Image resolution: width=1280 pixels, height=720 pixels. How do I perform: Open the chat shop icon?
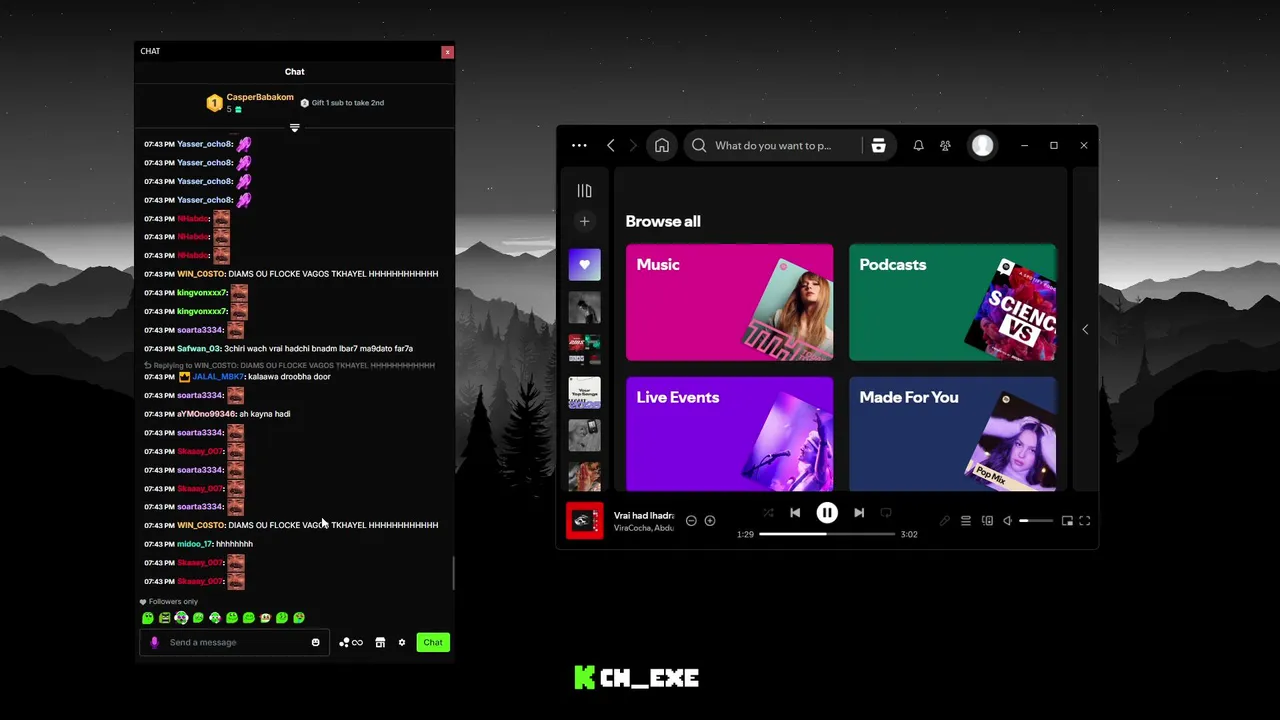380,642
